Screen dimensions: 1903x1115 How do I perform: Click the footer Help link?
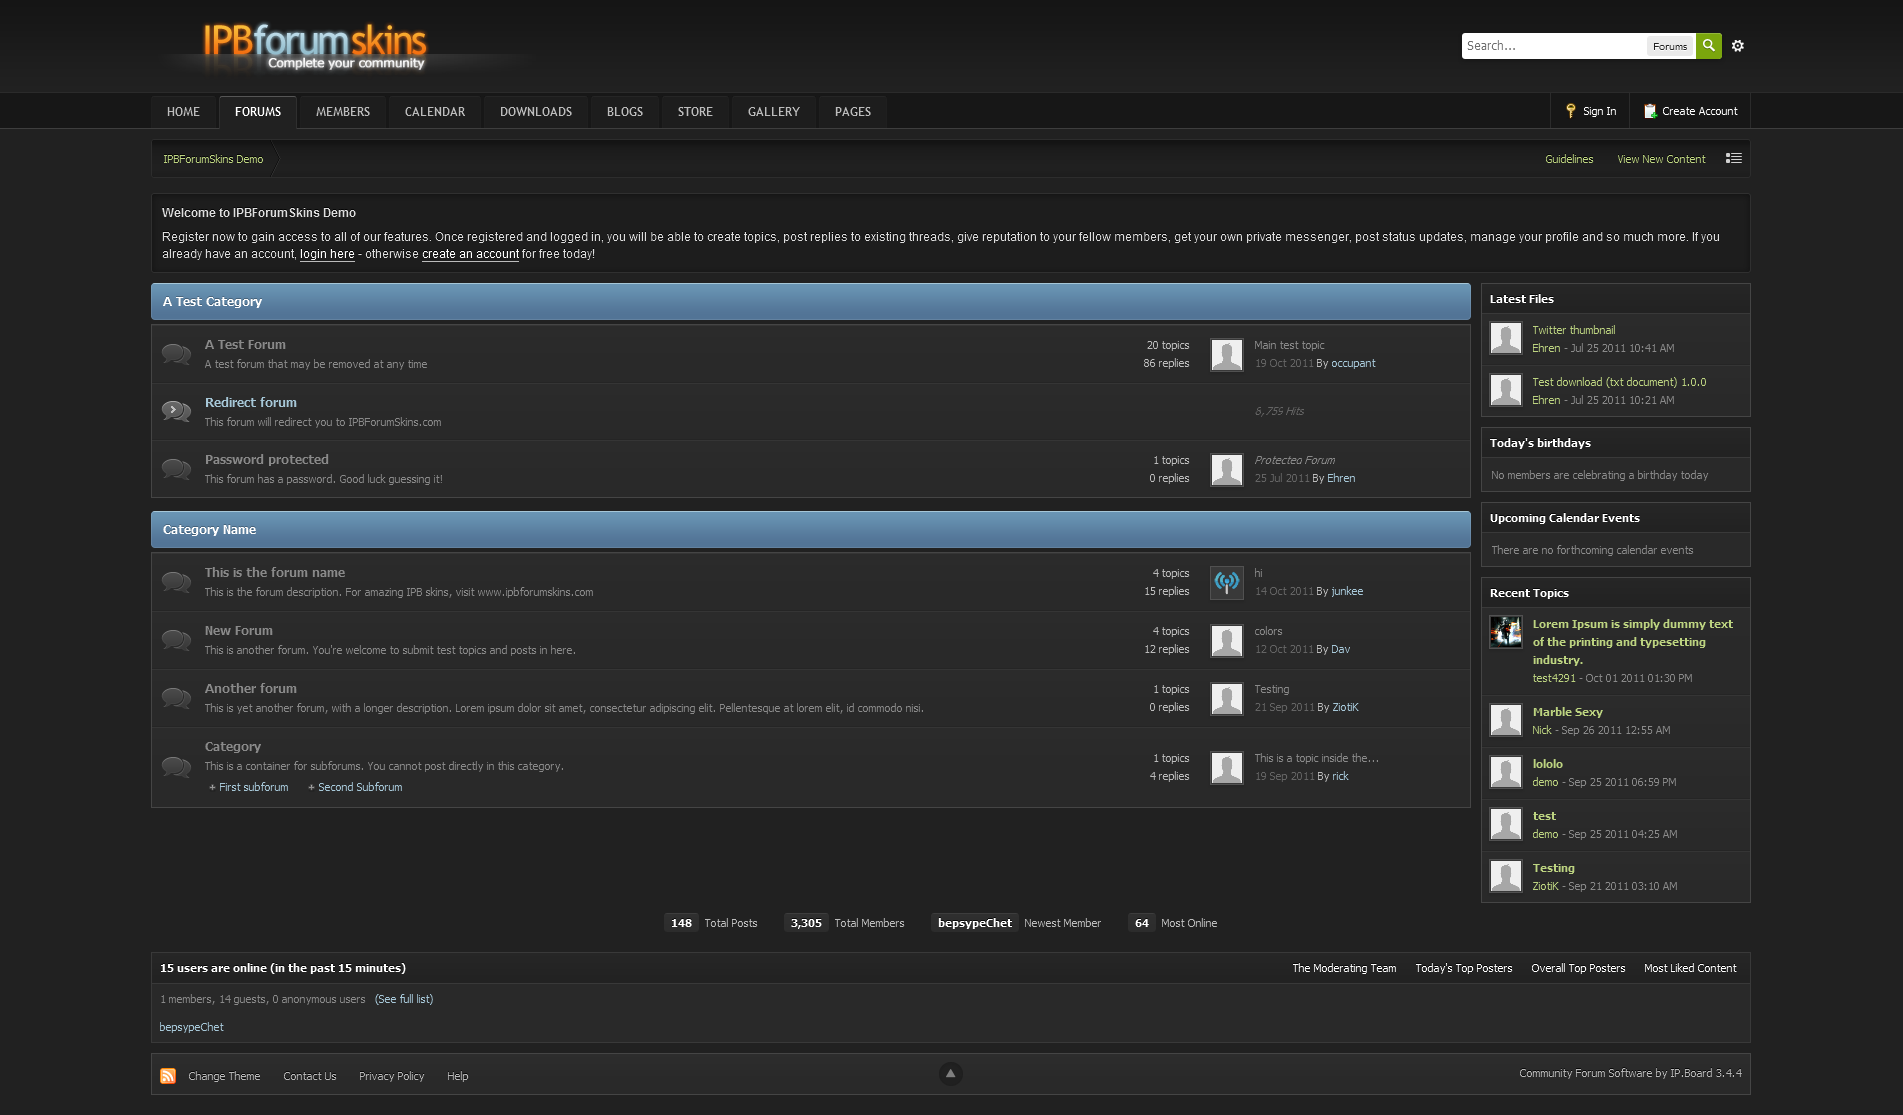458,1076
